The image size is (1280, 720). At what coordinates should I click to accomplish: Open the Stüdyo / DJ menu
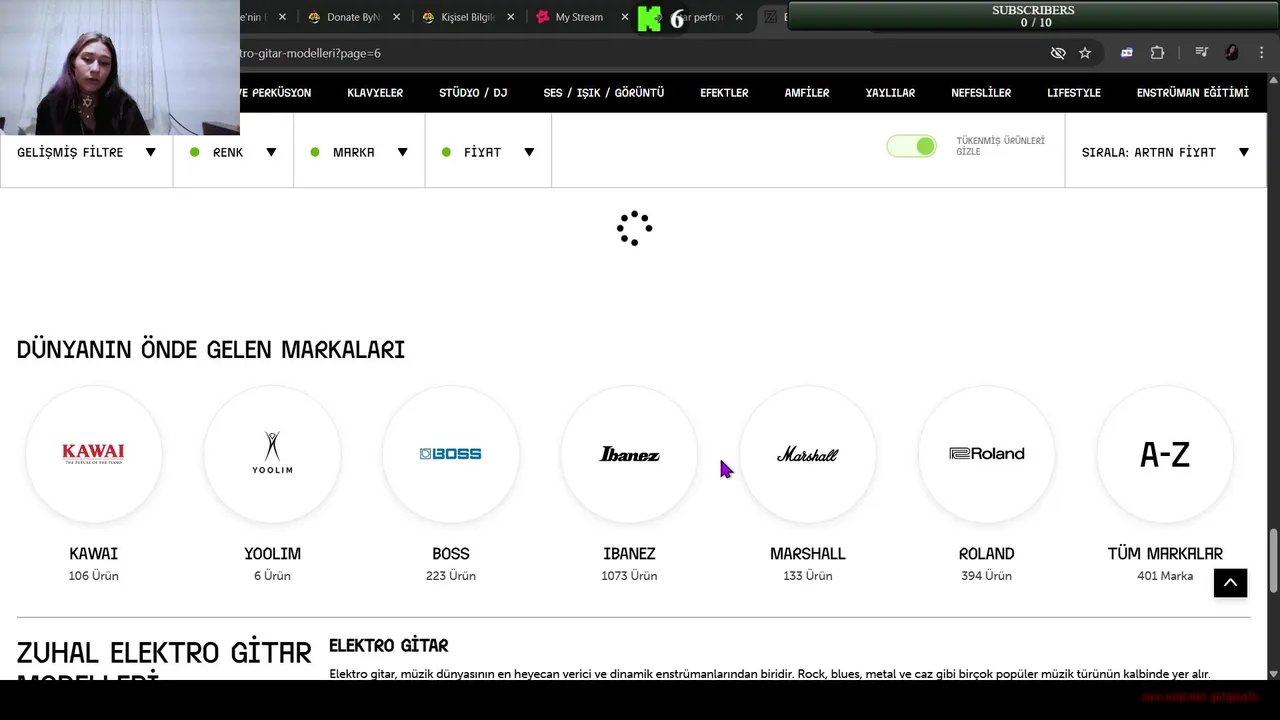(x=473, y=93)
